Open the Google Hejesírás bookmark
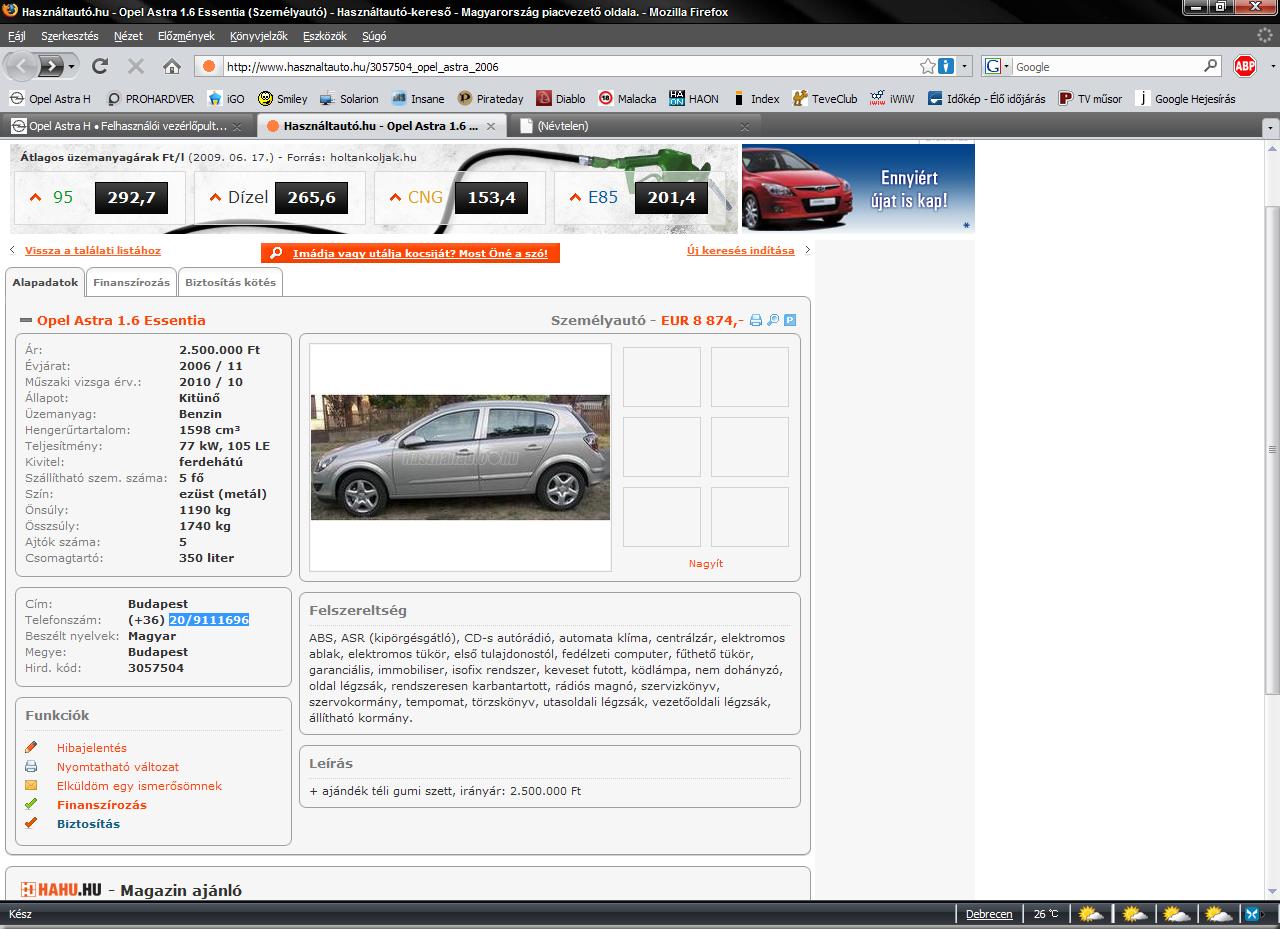1280x929 pixels. click(1186, 99)
